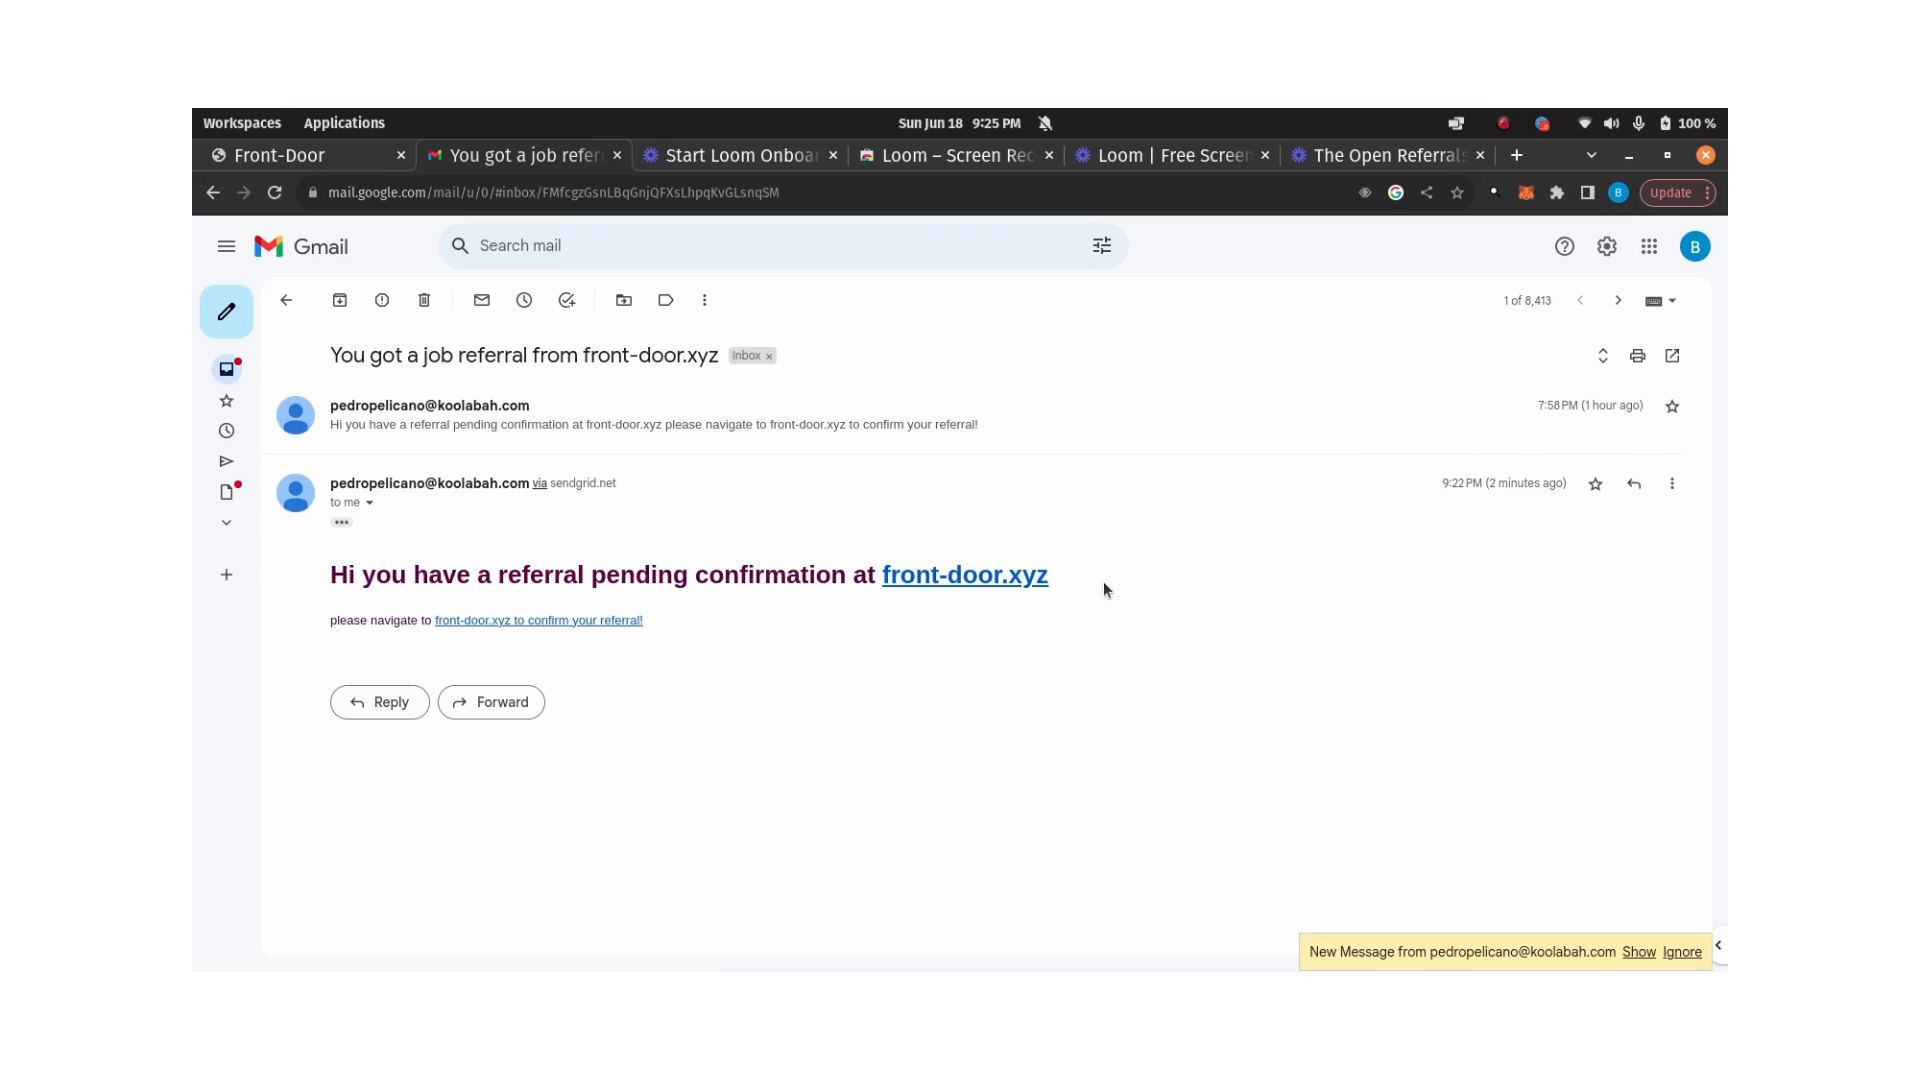This screenshot has height=1080, width=1920.
Task: Show details dropdown next to 'to me'
Action: (369, 503)
